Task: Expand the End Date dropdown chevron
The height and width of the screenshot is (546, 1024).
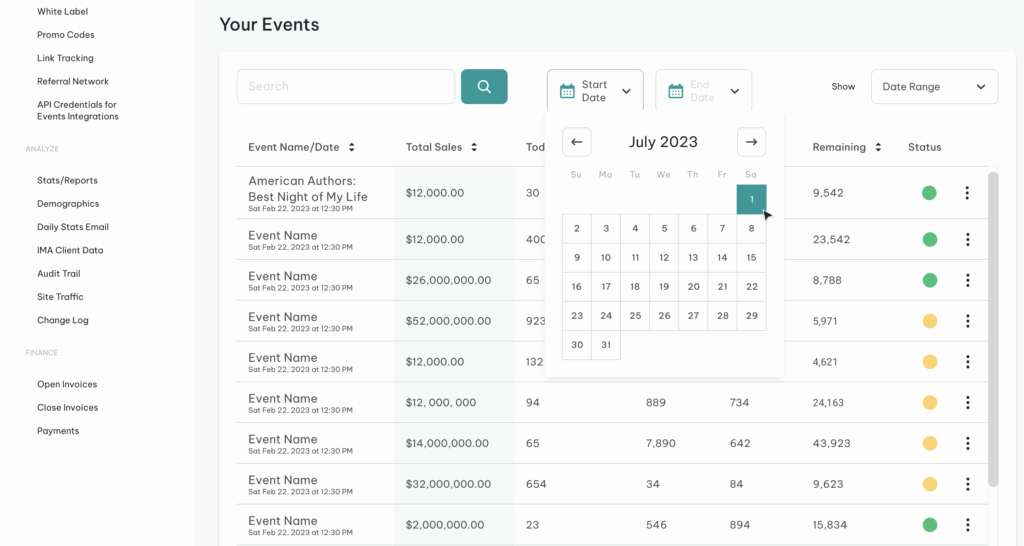Action: tap(734, 91)
